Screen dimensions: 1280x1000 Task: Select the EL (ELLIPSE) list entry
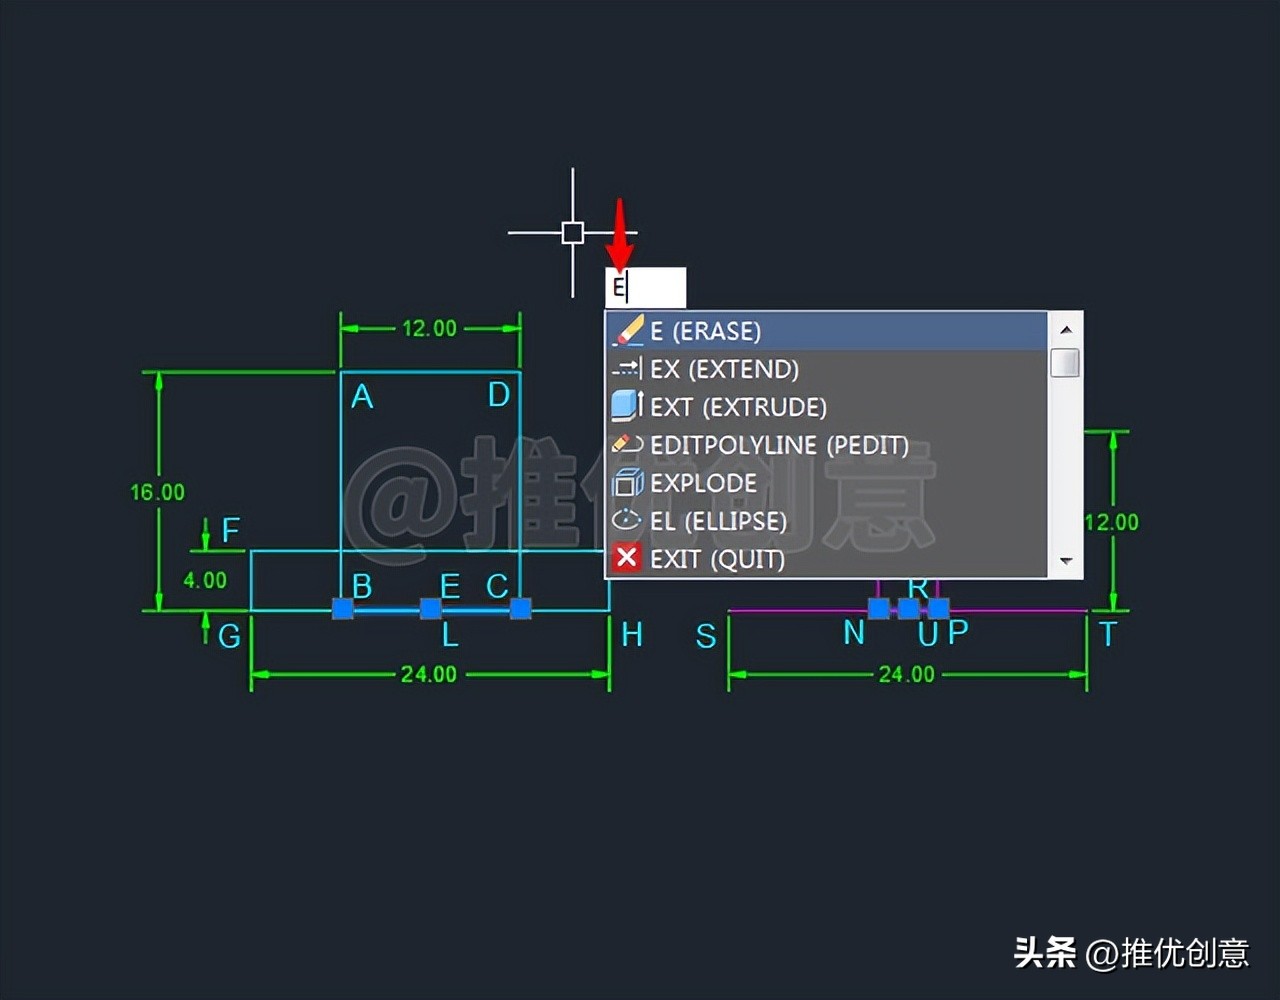click(x=721, y=520)
